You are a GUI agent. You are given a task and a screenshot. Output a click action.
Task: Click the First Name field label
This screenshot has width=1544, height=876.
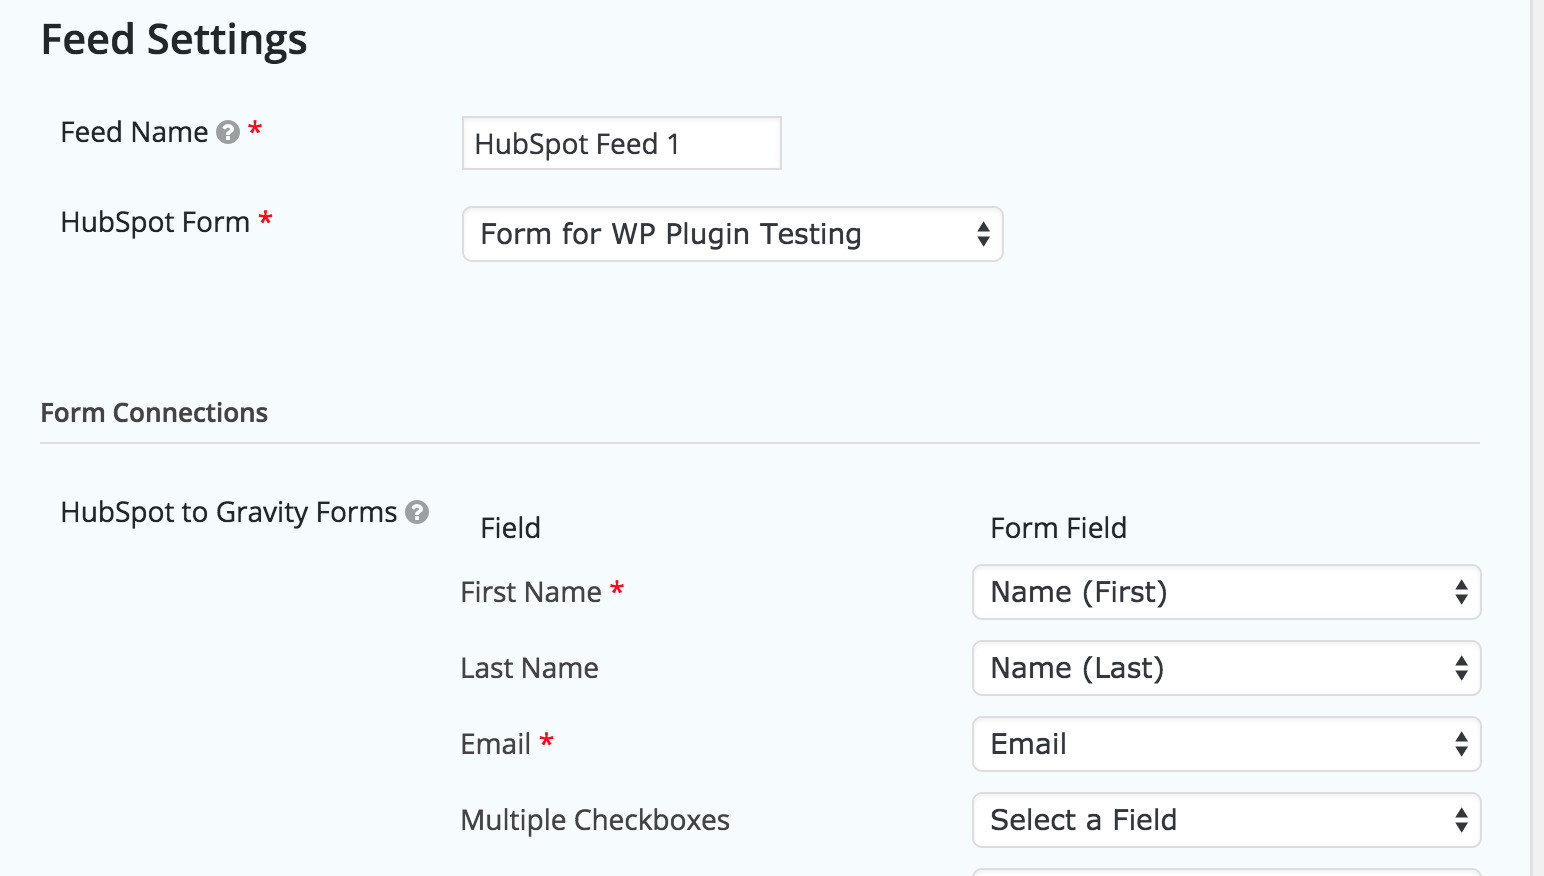[x=531, y=592]
